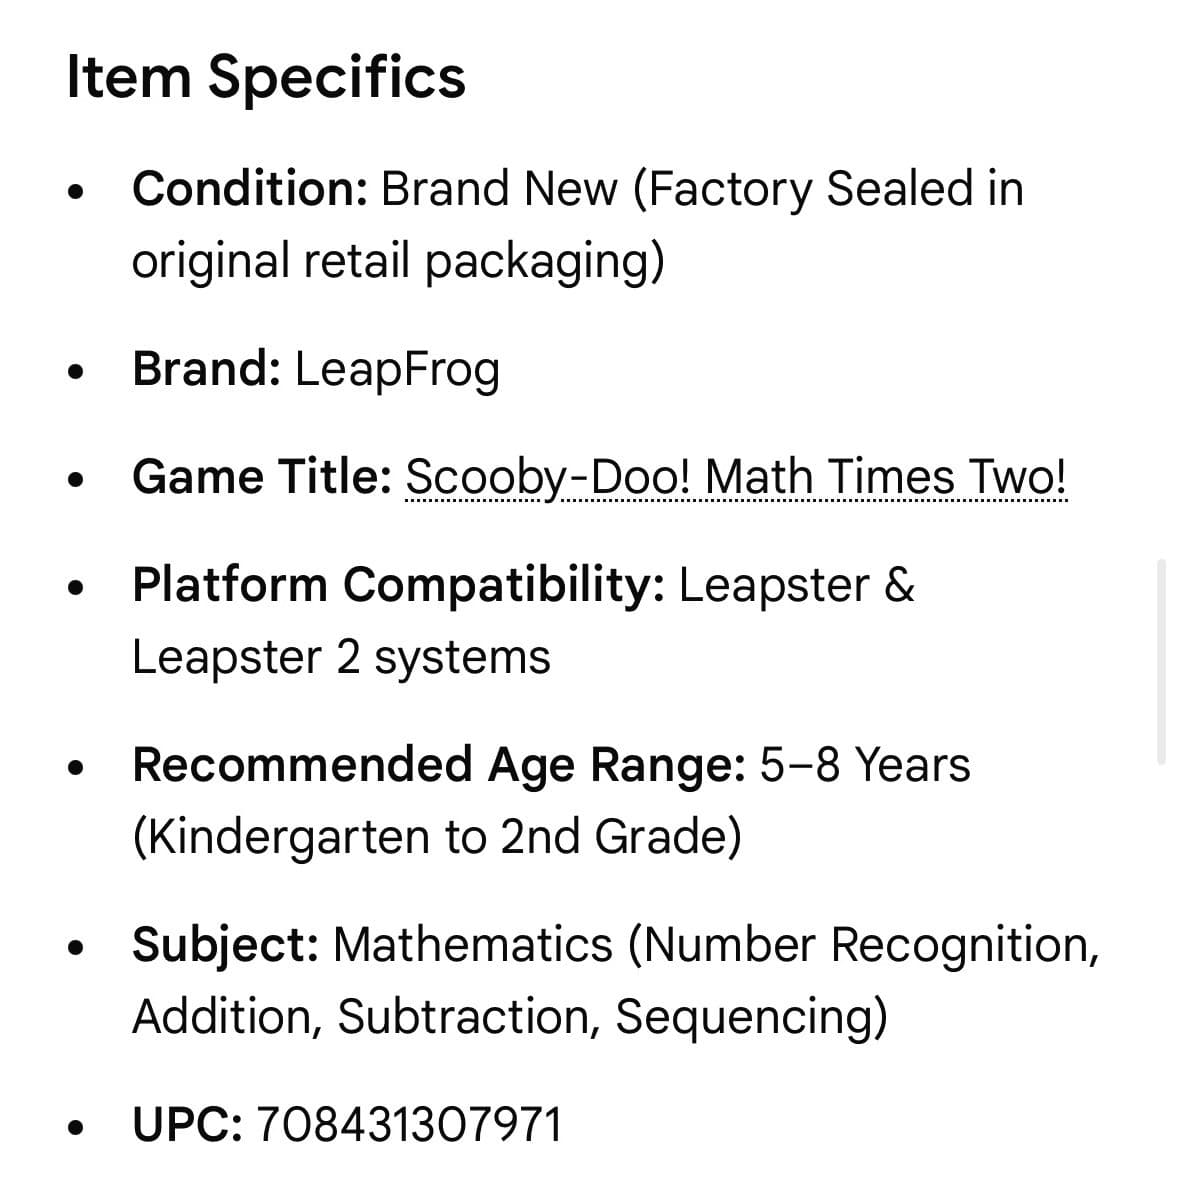Click the UPC number 708431307971
Image resolution: width=1180 pixels, height=1180 pixels.
click(409, 1125)
